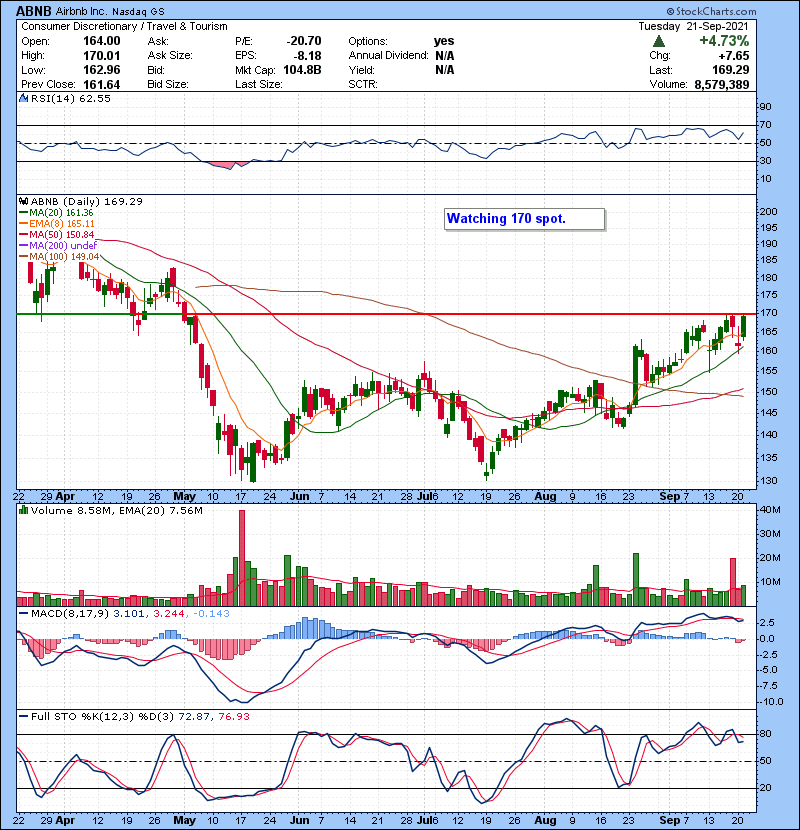The image size is (800, 830).
Task: Click the Chg value +7.65
Action: 733,56
